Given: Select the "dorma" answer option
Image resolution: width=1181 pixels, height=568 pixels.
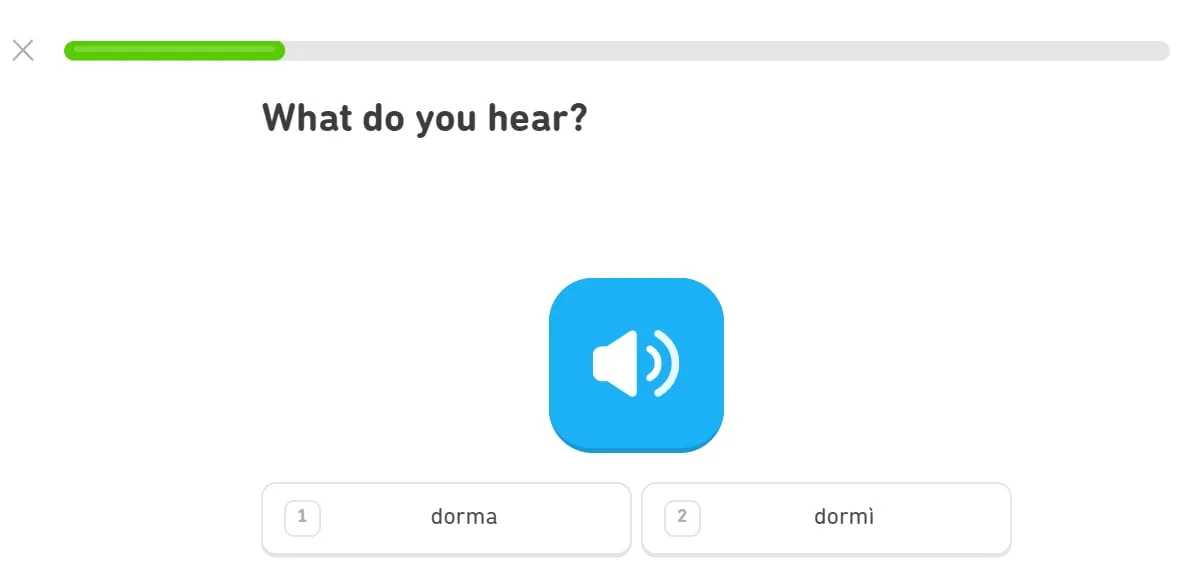Looking at the screenshot, I should 446,518.
